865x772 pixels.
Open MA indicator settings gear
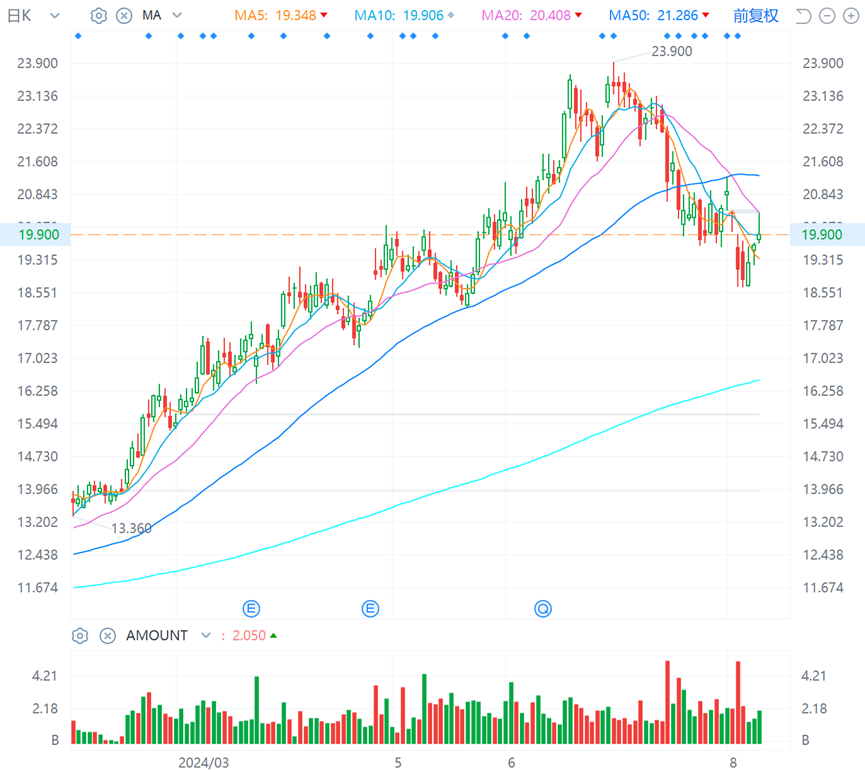tap(99, 15)
